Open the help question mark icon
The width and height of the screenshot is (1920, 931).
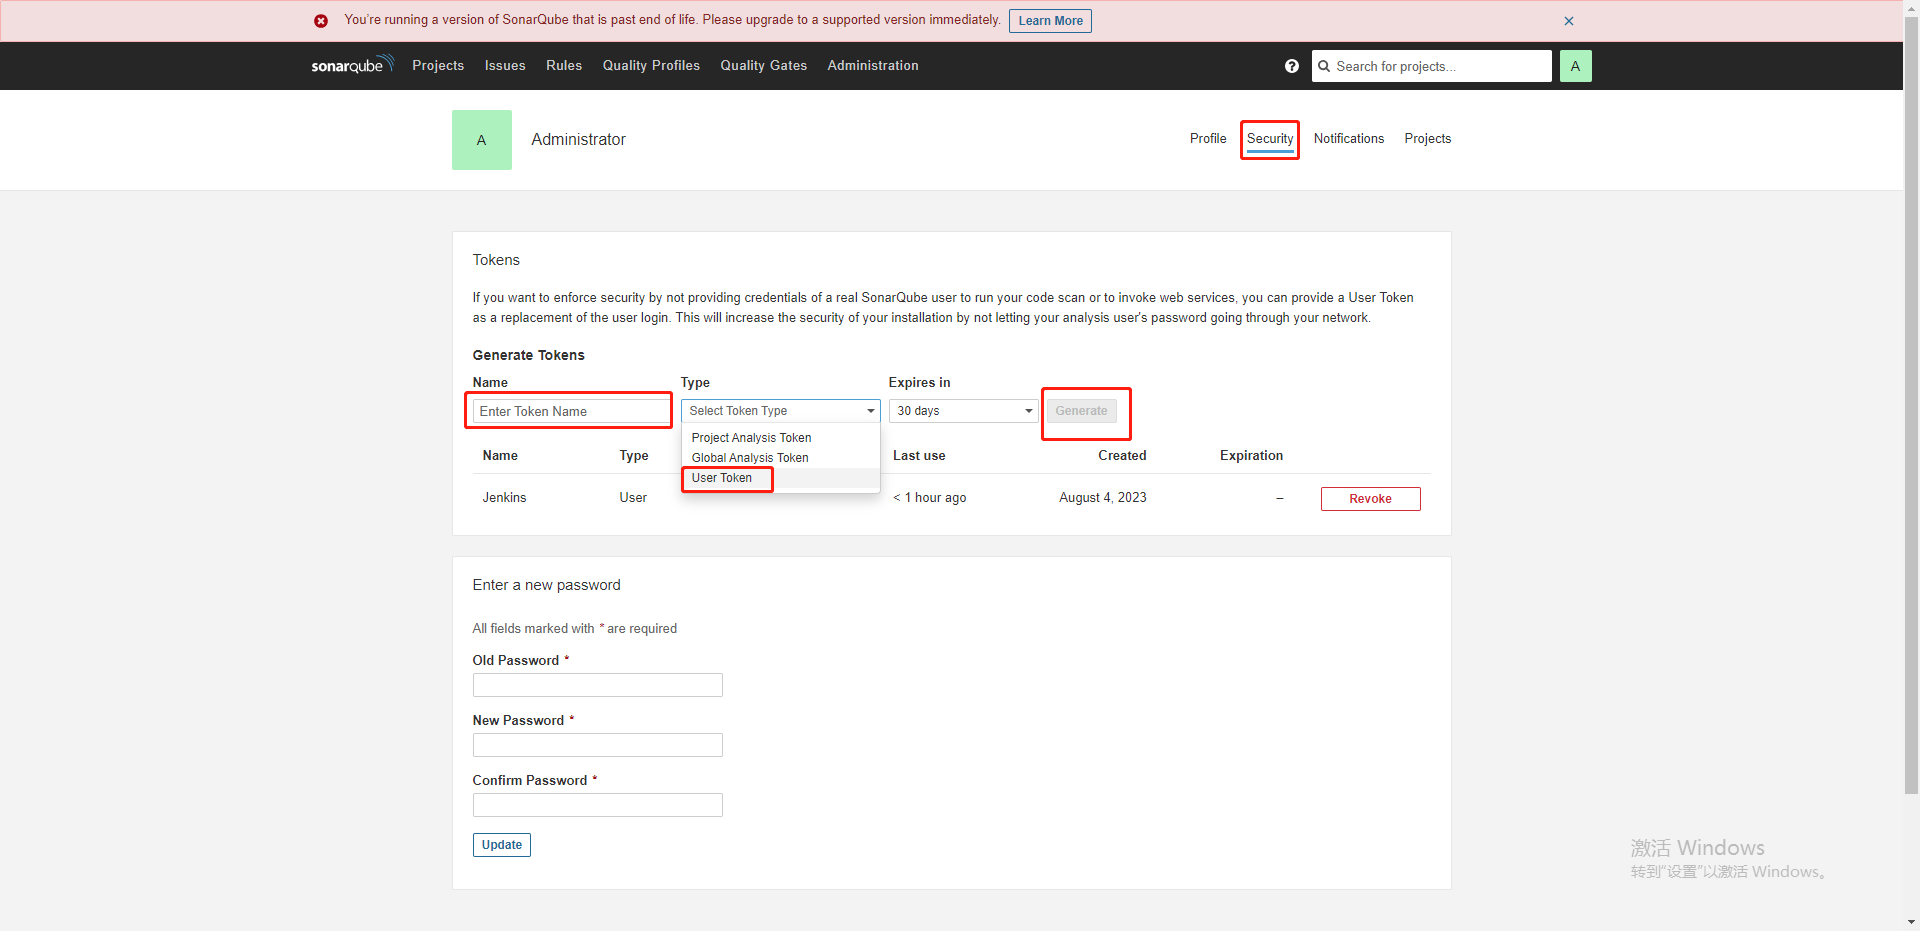click(x=1292, y=66)
